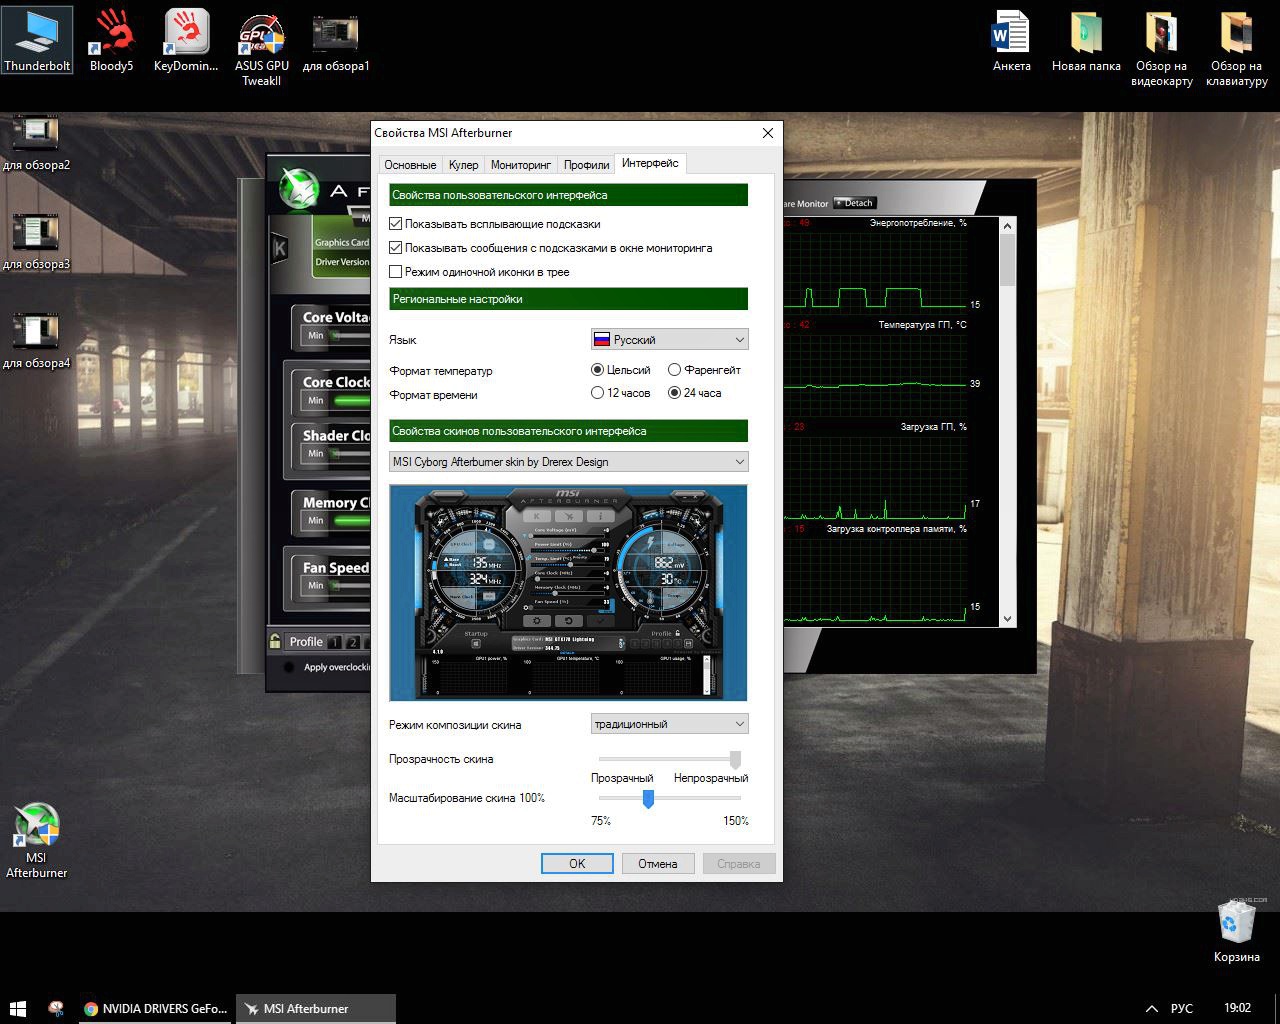Select the 12 часов time format
Viewport: 1280px width, 1024px height.
click(598, 393)
